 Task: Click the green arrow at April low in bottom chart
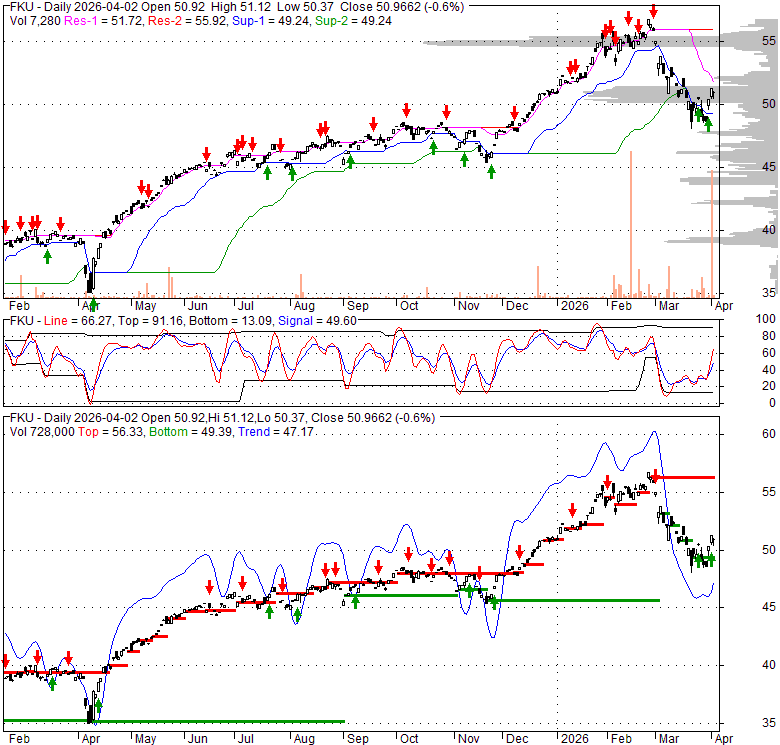tap(98, 707)
